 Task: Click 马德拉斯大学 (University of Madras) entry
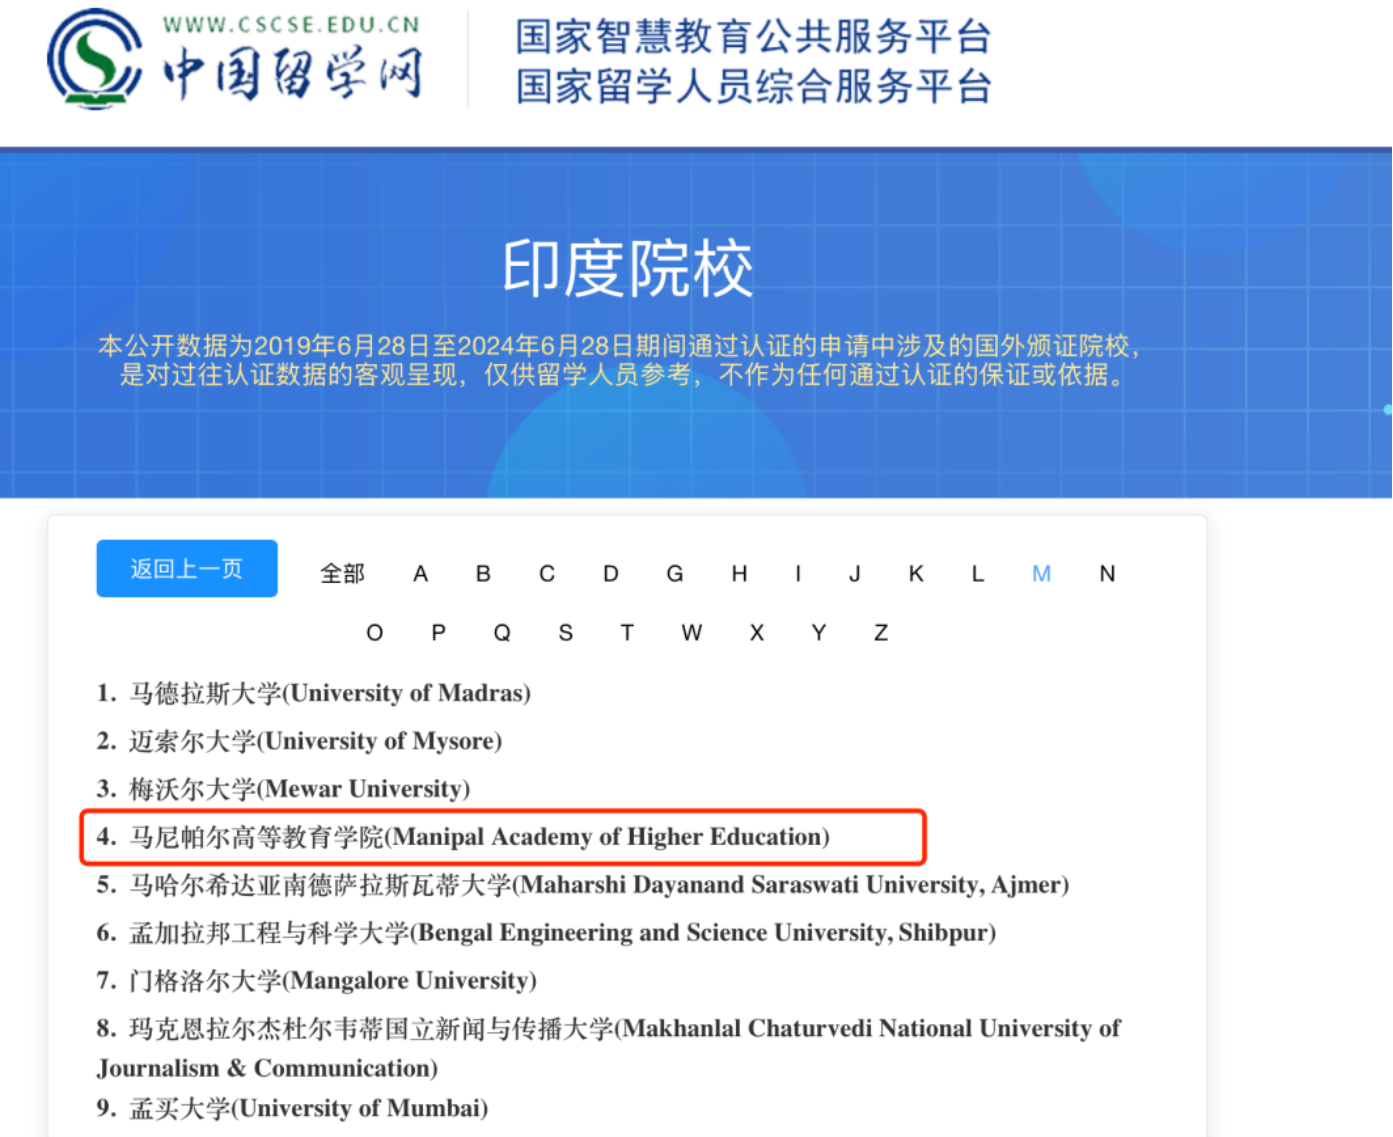314,693
